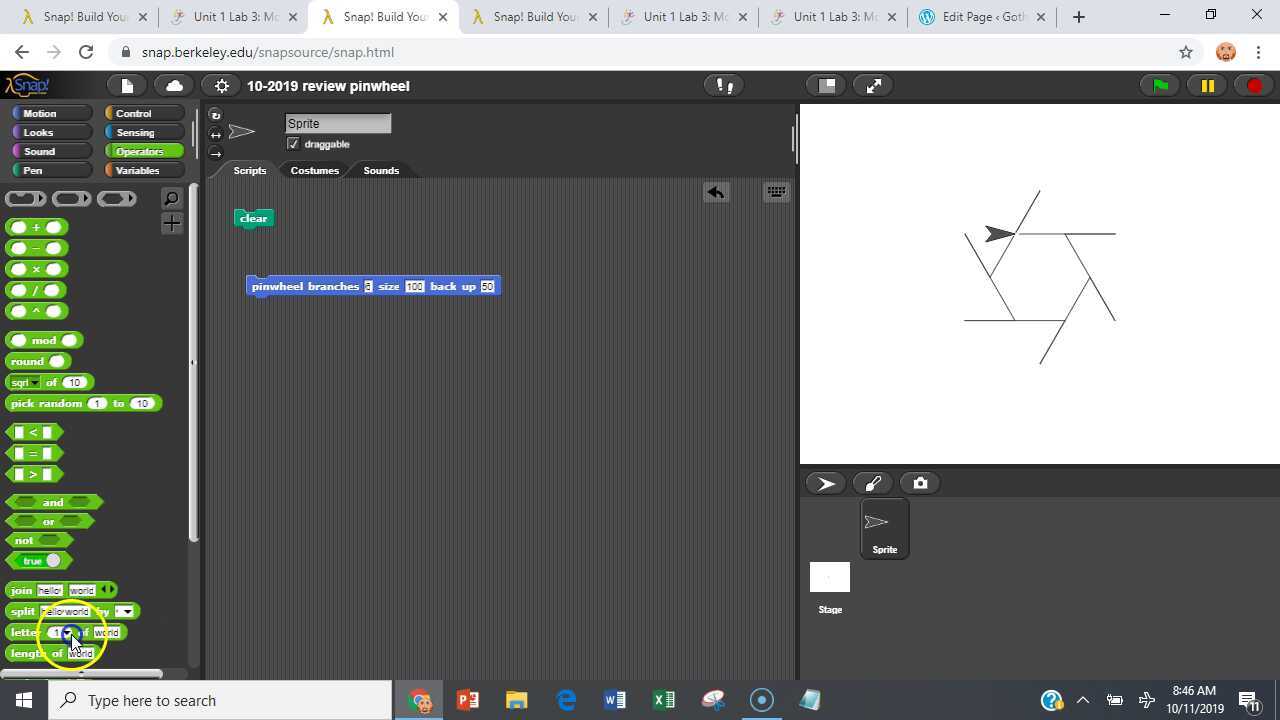Switch stage to presentation mode
The height and width of the screenshot is (720, 1280).
872,85
